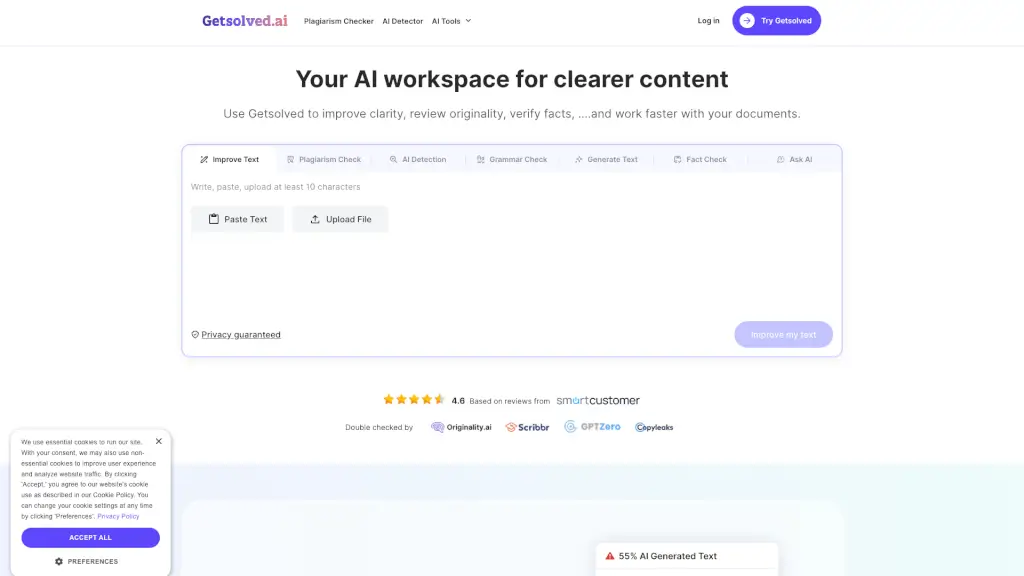Image resolution: width=1024 pixels, height=576 pixels.
Task: Switch to the Fact Check tab
Action: point(700,159)
